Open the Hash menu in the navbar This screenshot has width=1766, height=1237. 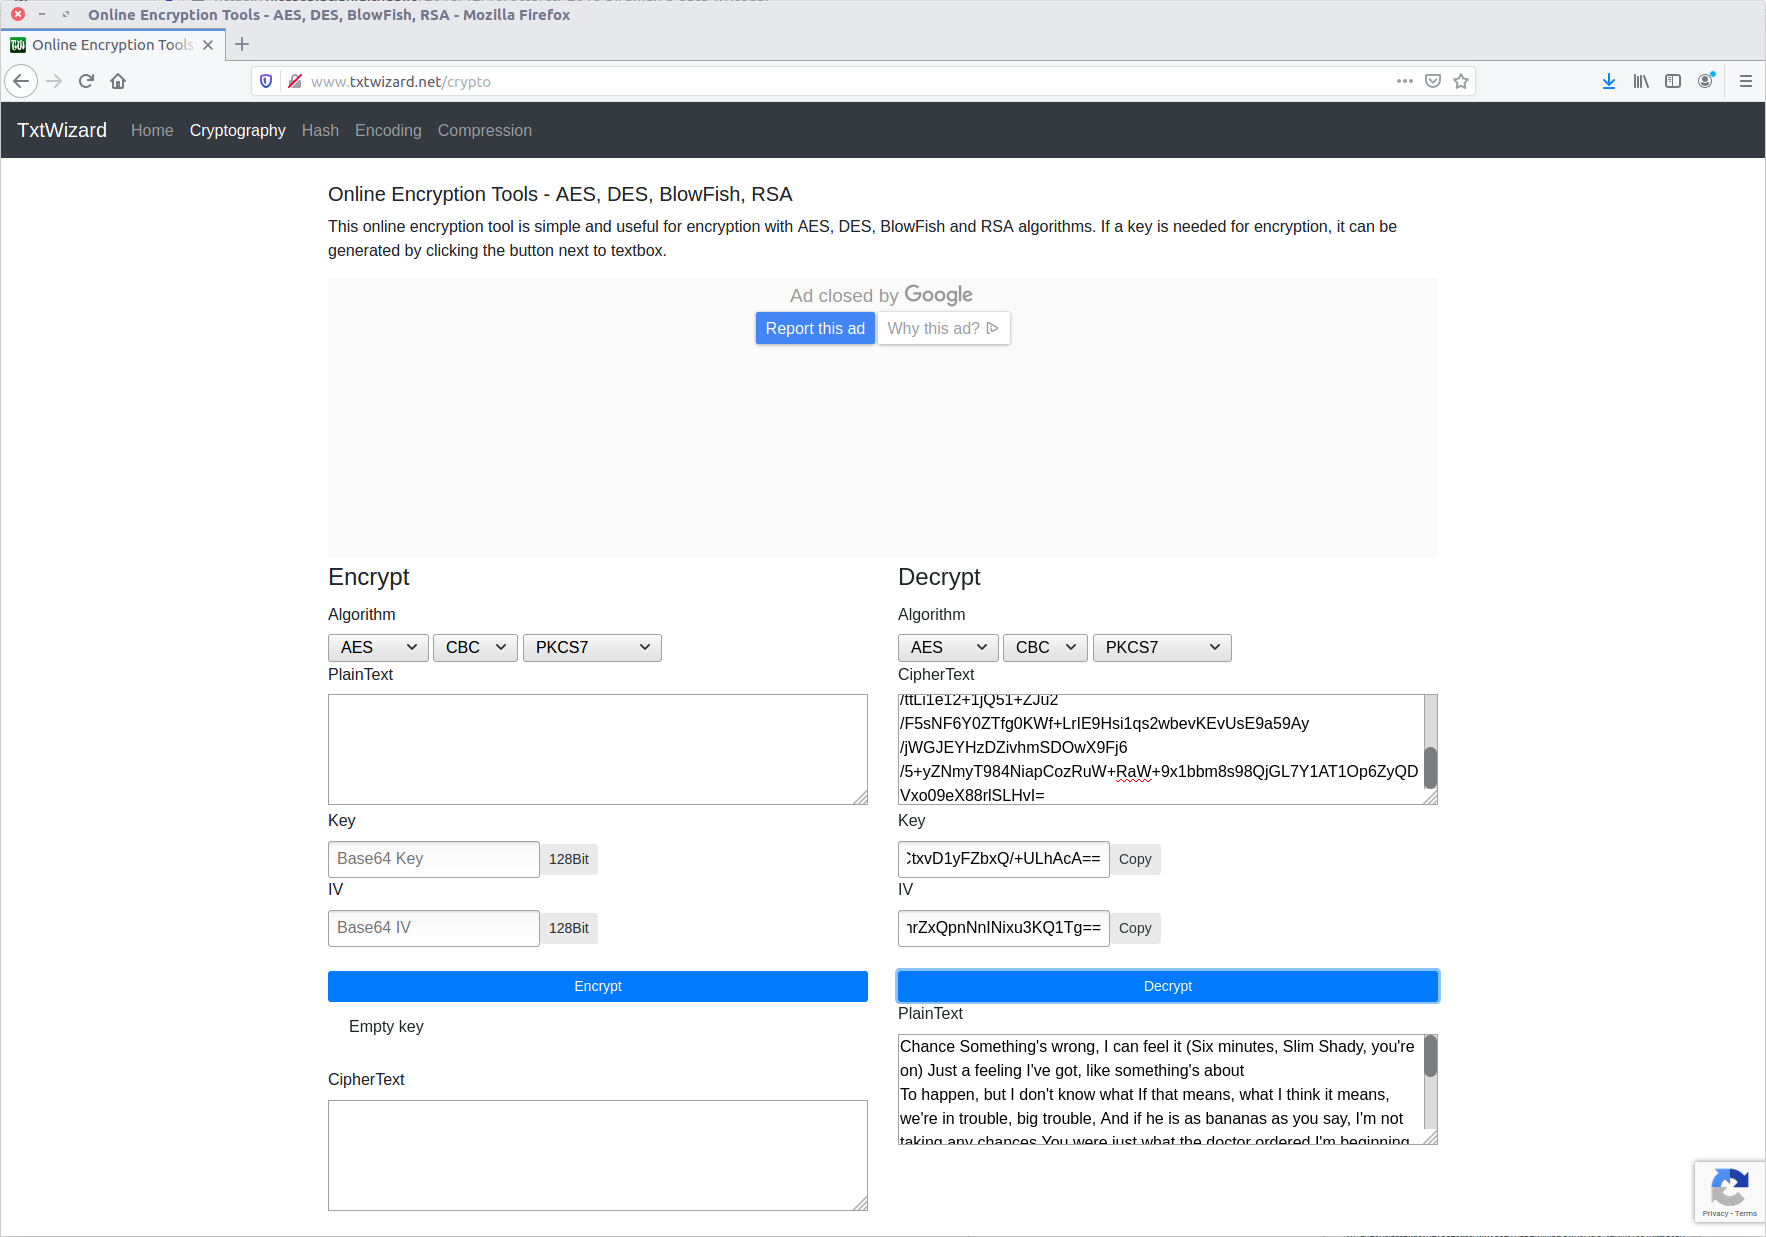(x=320, y=130)
